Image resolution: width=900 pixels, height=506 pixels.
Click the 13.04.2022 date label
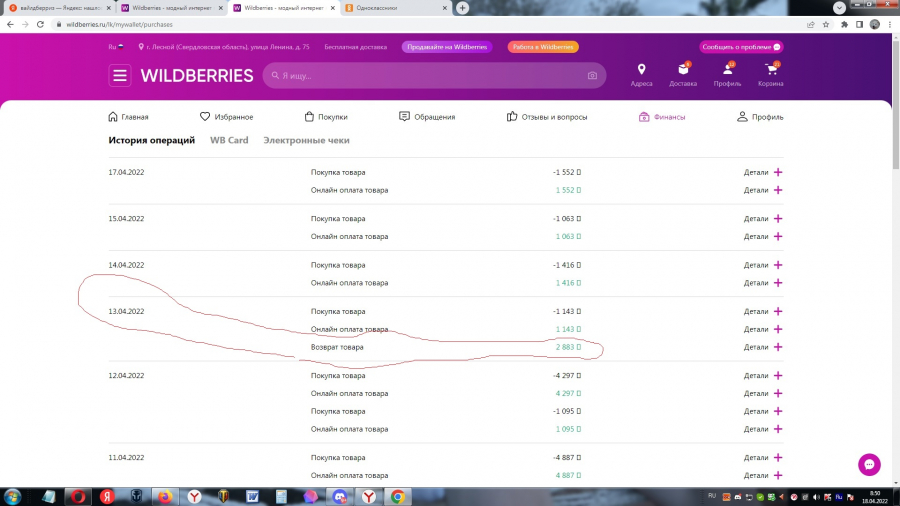point(126,312)
